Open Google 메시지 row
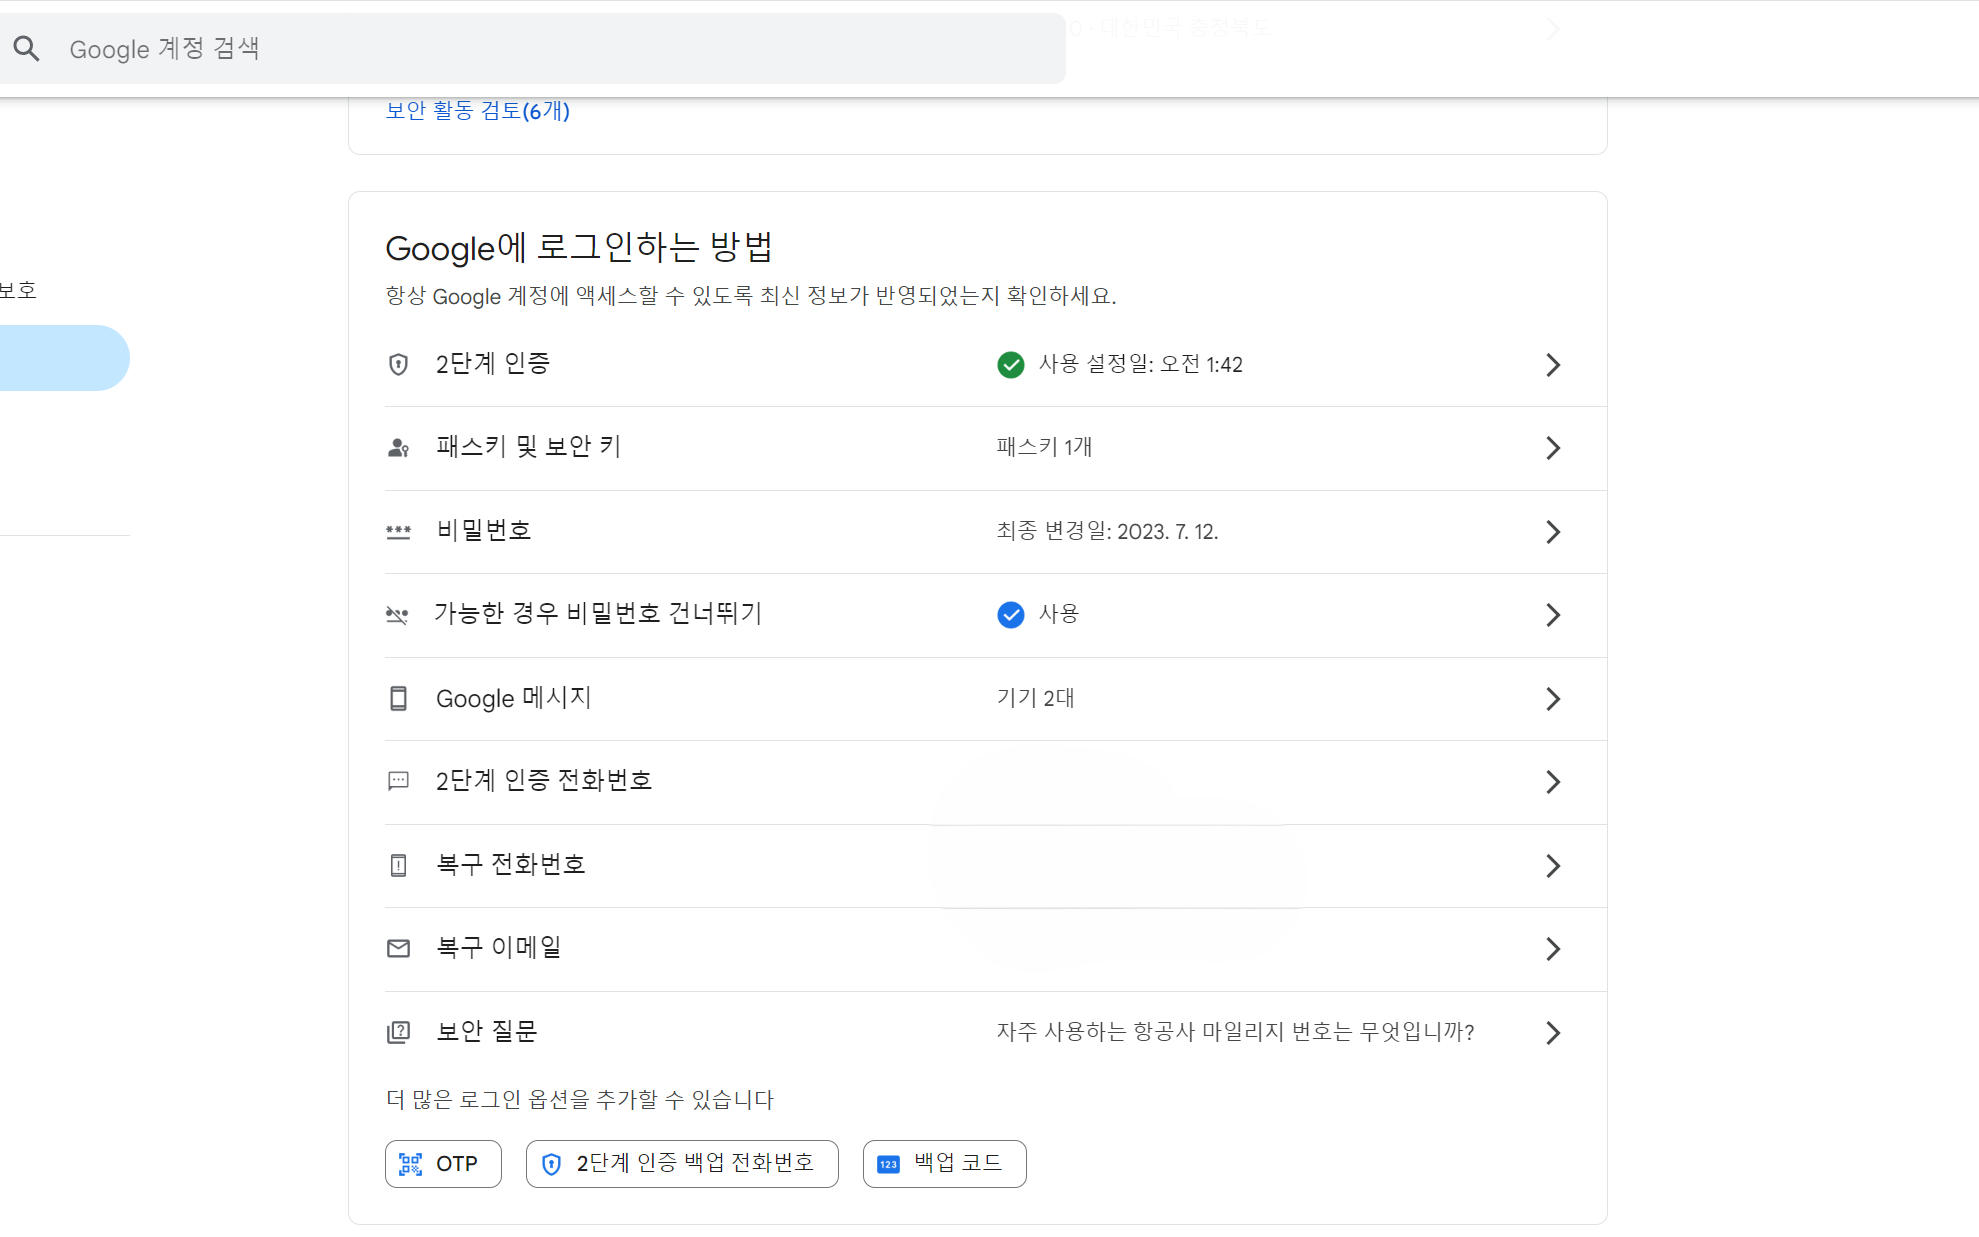This screenshot has width=1979, height=1237. point(995,699)
